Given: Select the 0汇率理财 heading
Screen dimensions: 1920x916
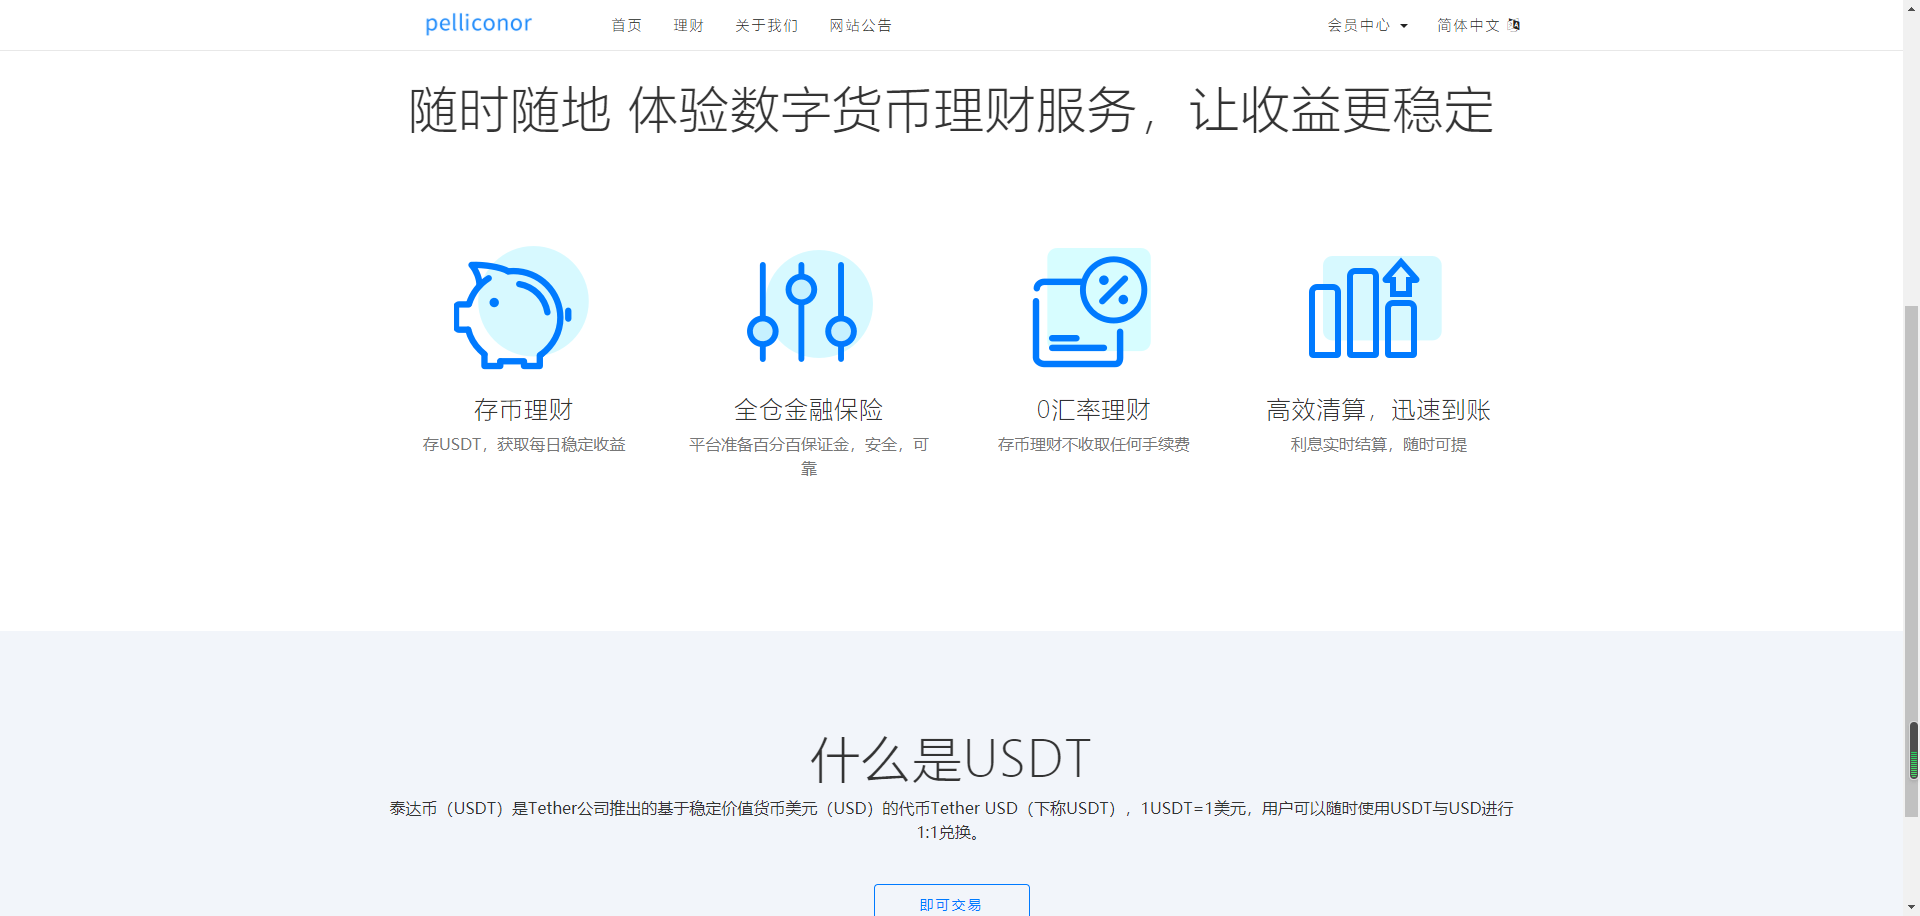Looking at the screenshot, I should [1093, 410].
